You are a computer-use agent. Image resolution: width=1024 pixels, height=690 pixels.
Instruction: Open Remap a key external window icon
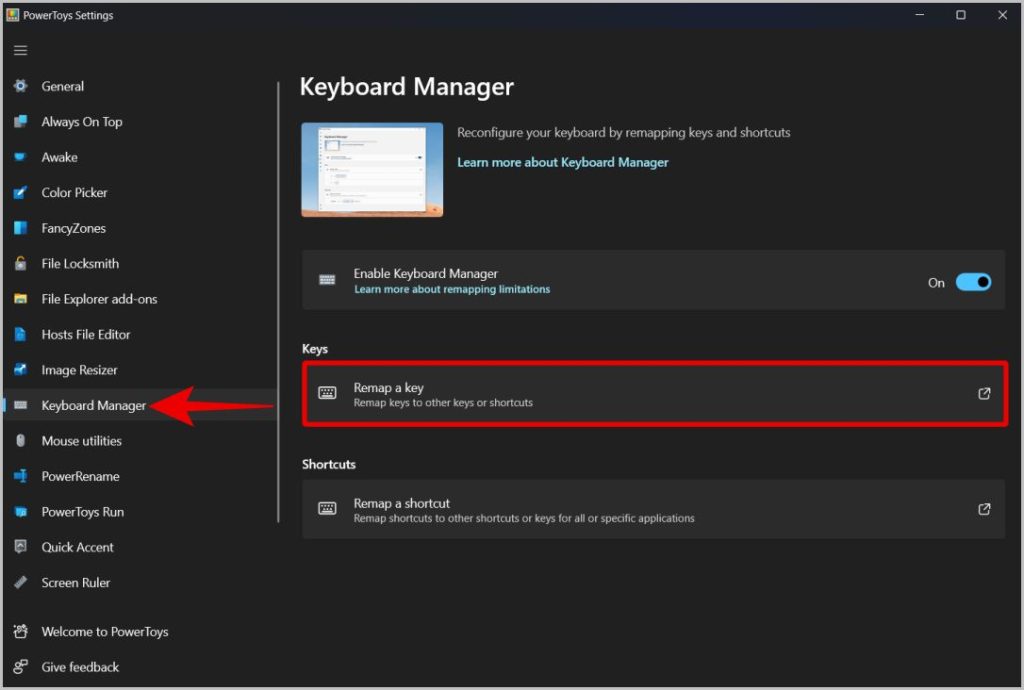pyautogui.click(x=984, y=393)
